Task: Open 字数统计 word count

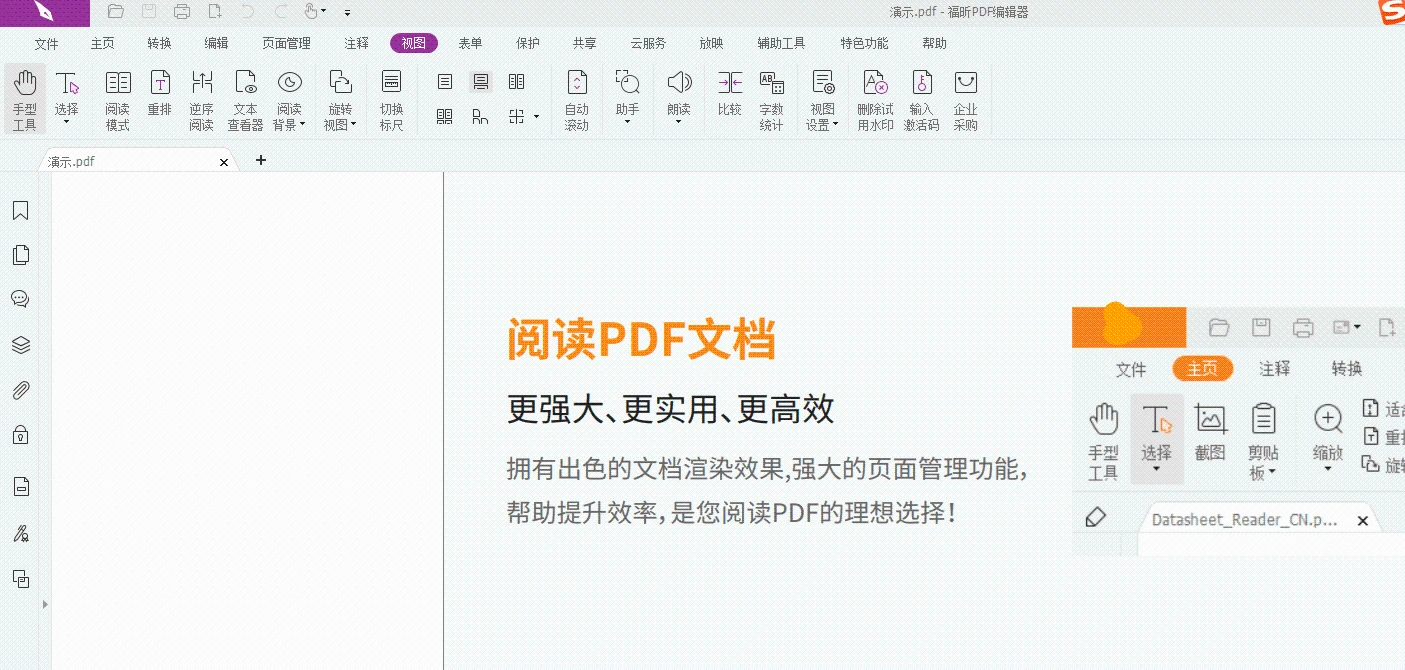Action: point(772,101)
